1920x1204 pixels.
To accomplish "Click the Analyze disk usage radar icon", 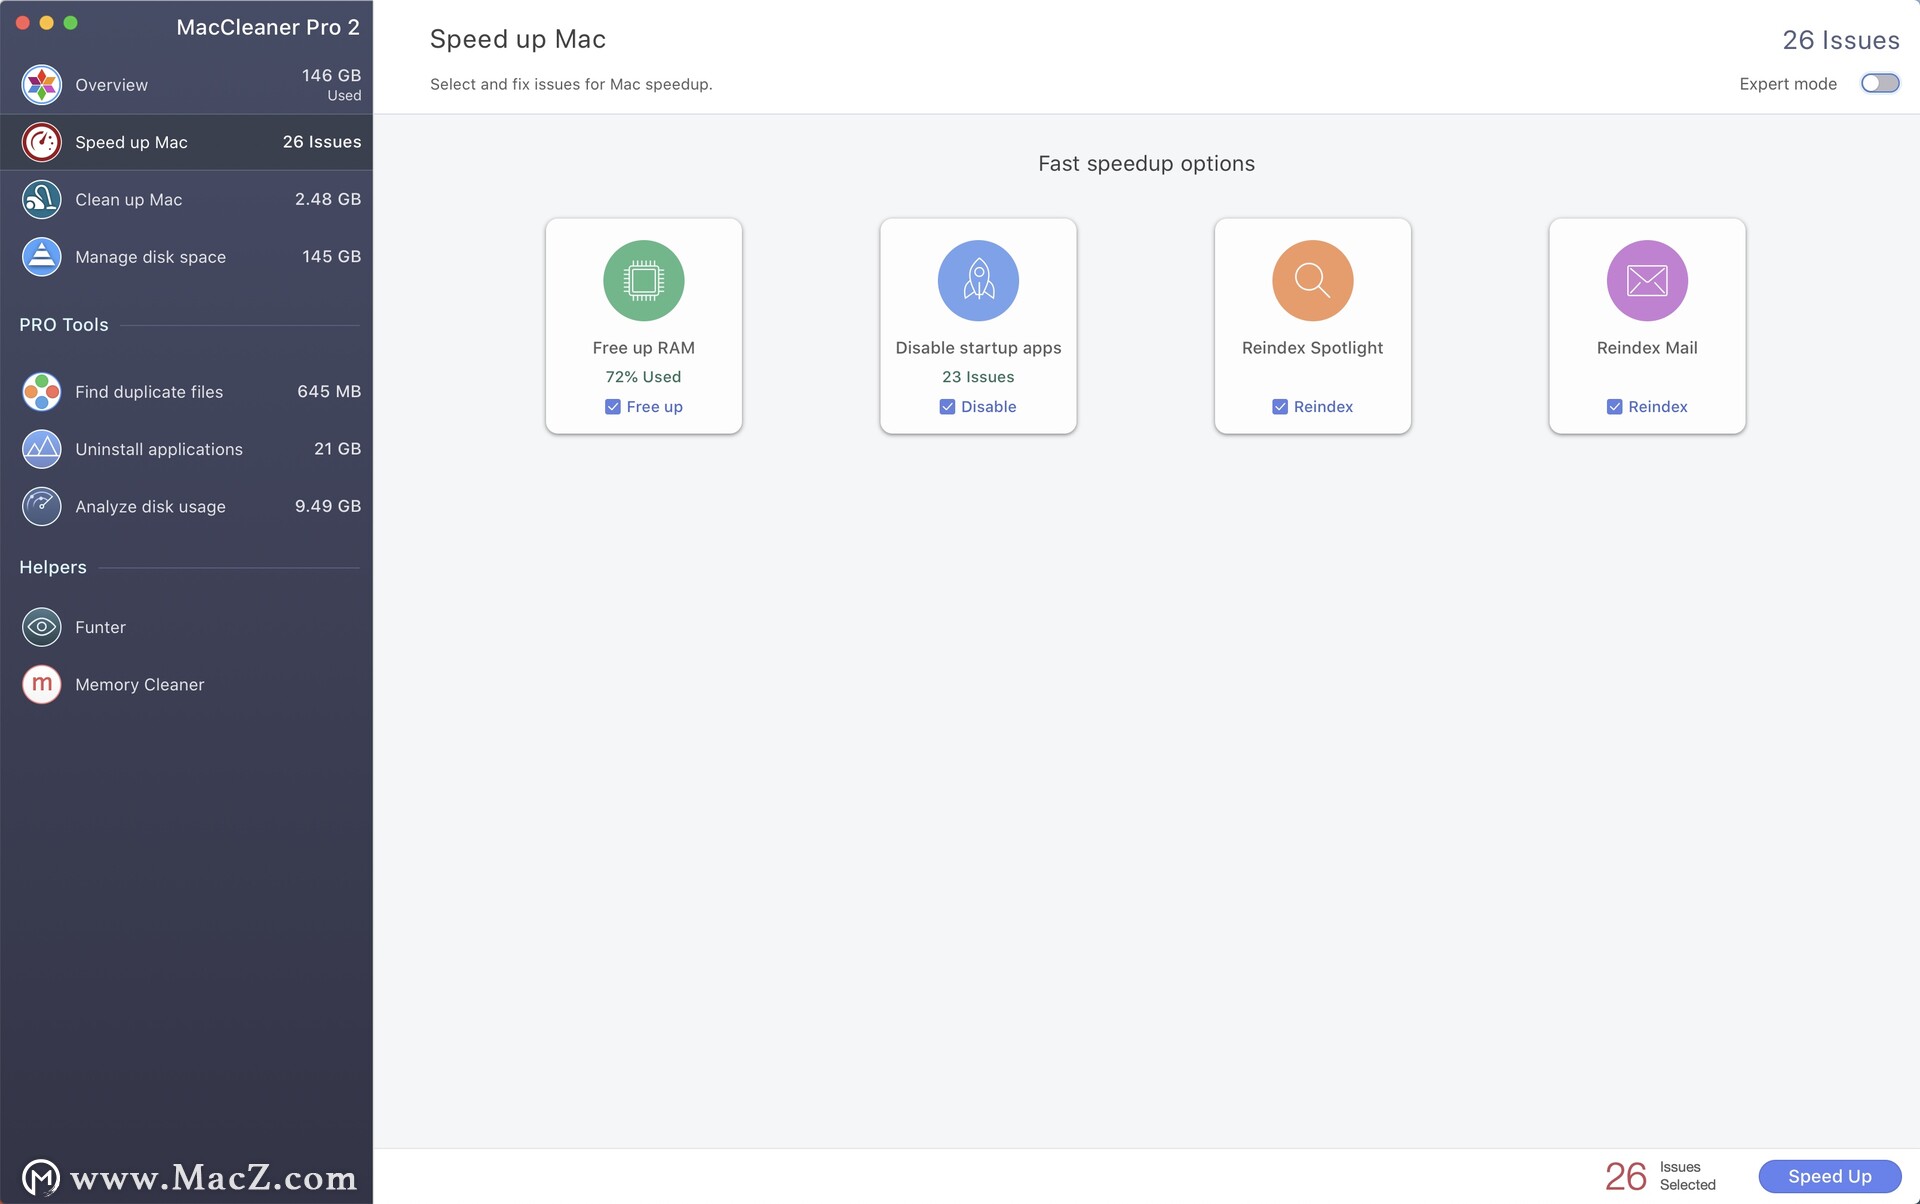I will coord(41,507).
